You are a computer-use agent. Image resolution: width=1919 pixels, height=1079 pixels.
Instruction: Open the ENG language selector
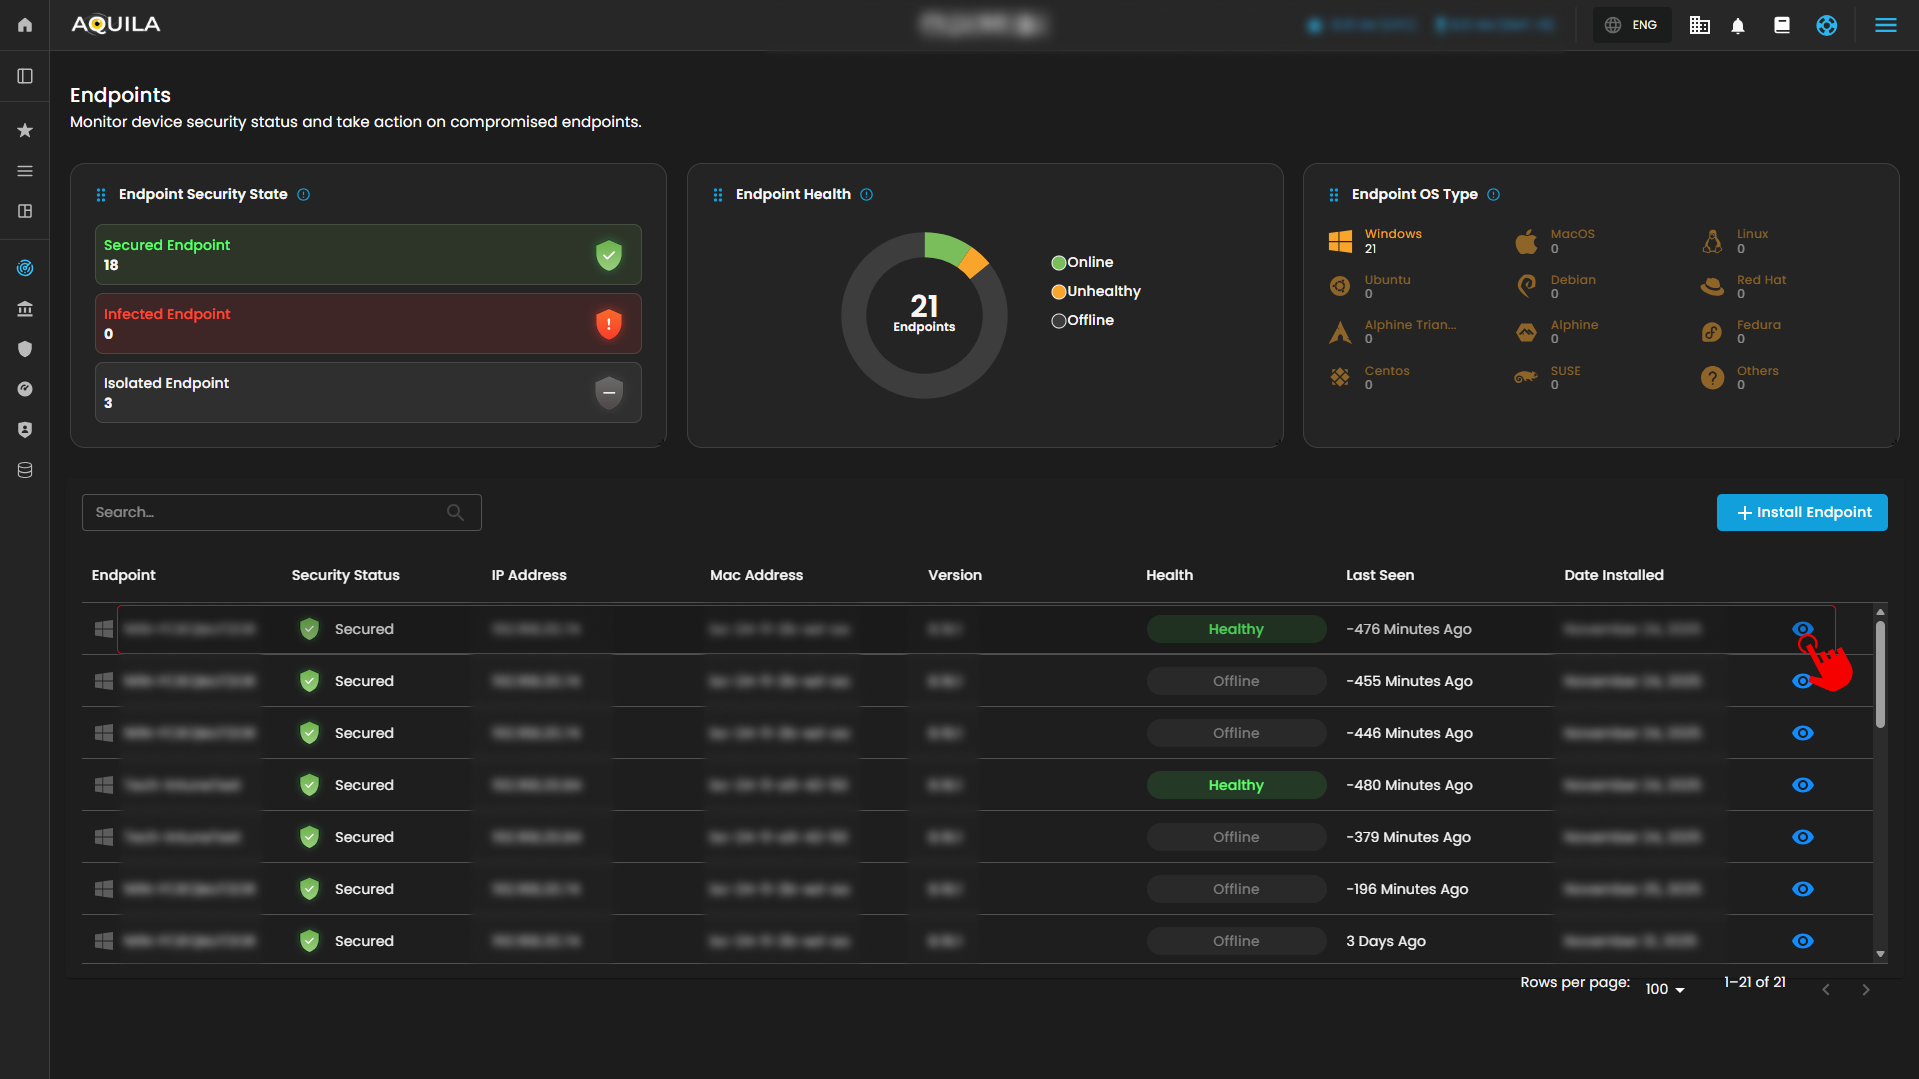1632,25
